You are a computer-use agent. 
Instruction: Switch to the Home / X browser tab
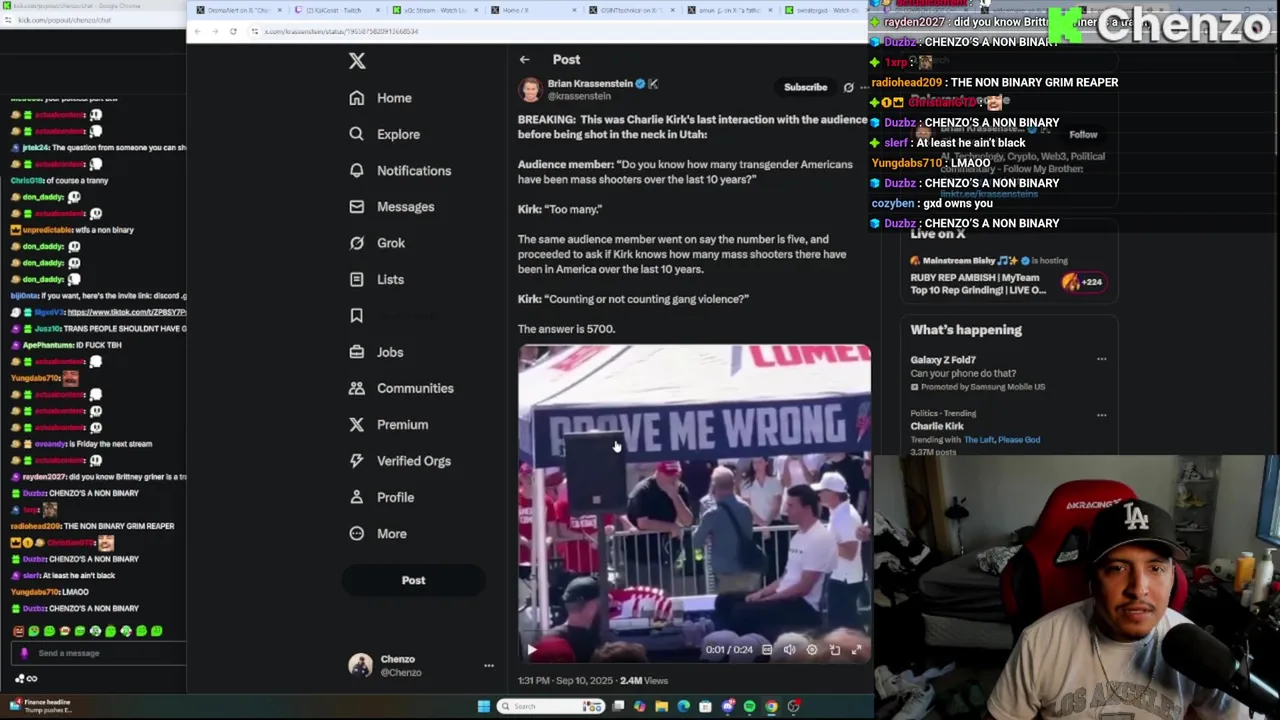coord(536,10)
